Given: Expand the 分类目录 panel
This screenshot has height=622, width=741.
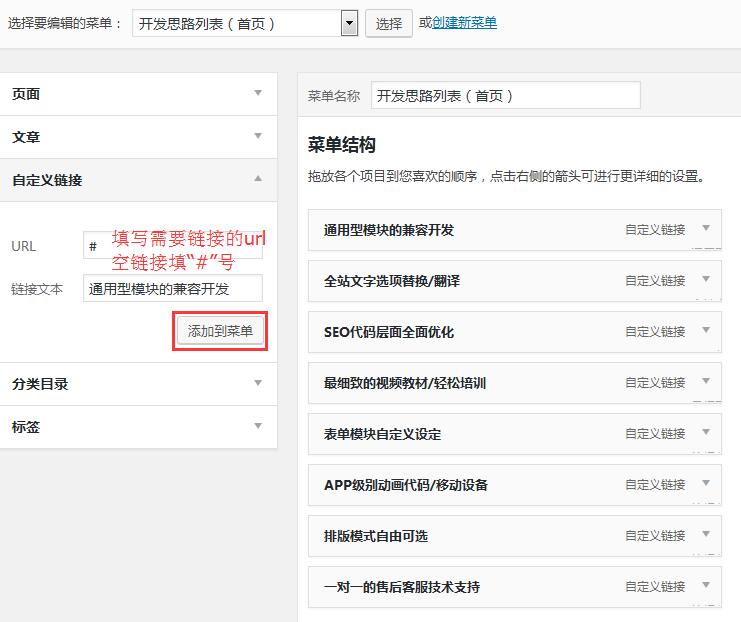Looking at the screenshot, I should (257, 384).
